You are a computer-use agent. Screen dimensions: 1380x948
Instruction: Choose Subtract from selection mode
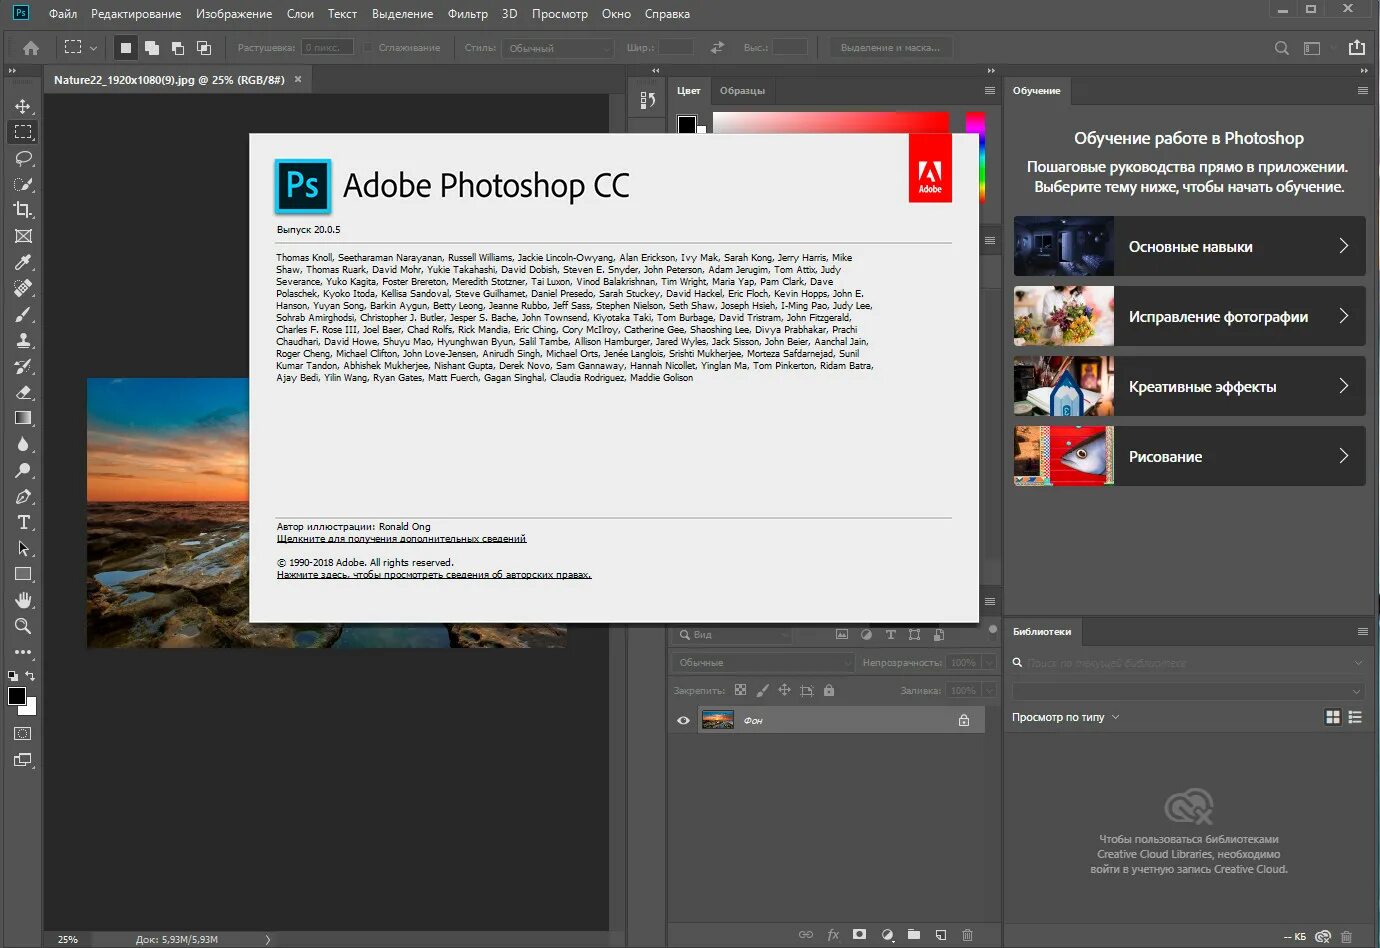tap(178, 47)
